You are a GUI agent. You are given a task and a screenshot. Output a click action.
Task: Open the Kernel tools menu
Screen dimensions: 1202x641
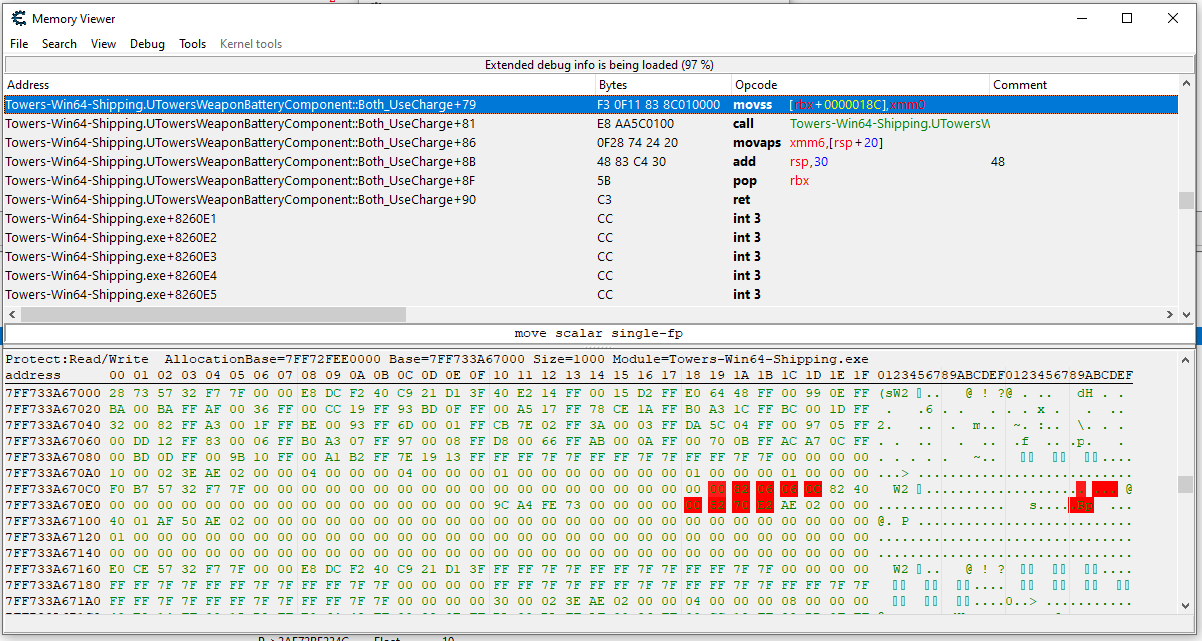[251, 44]
